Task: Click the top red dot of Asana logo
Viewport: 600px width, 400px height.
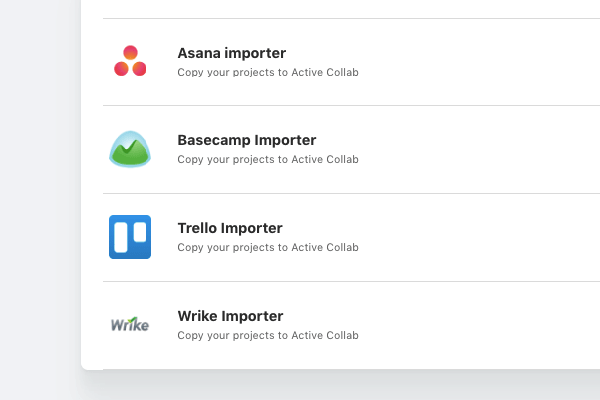Action: [x=130, y=52]
